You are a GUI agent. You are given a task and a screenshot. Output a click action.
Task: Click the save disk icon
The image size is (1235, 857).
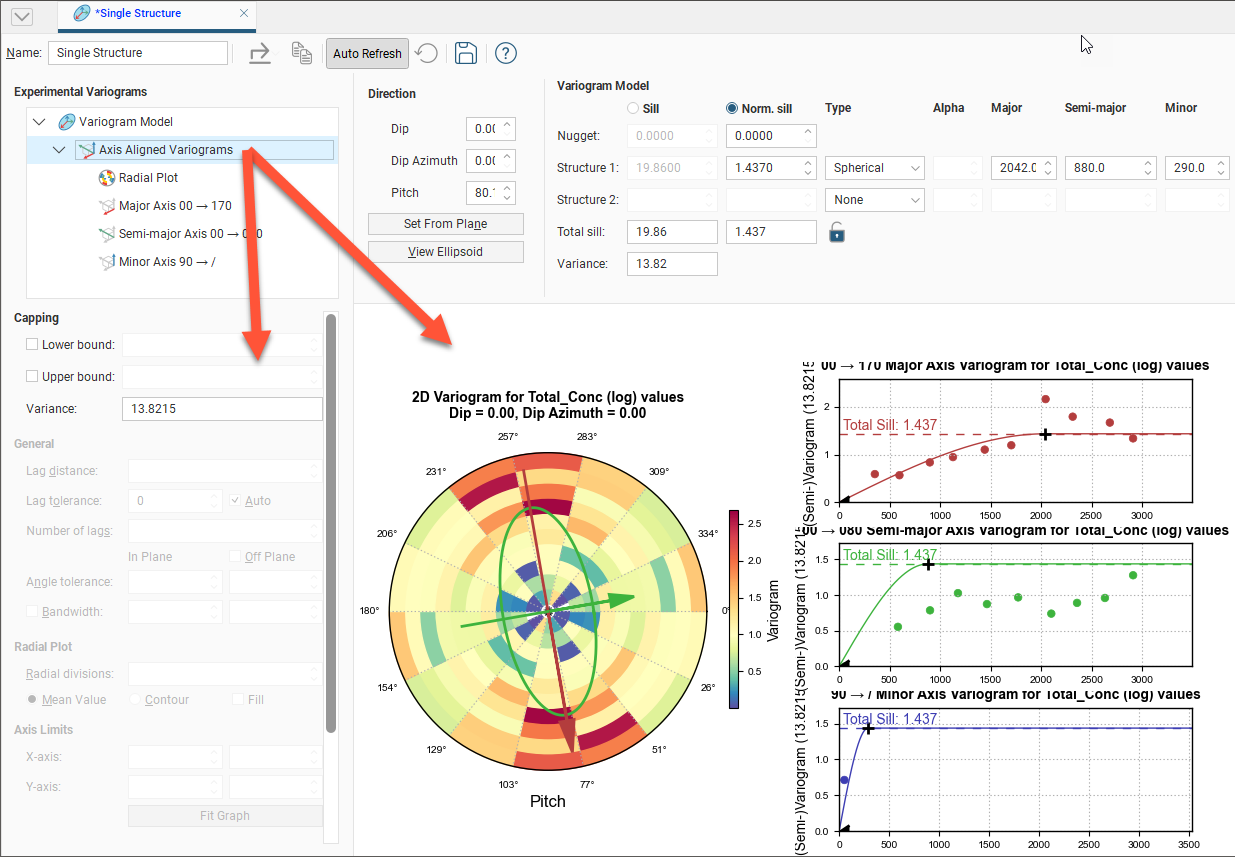pos(465,53)
